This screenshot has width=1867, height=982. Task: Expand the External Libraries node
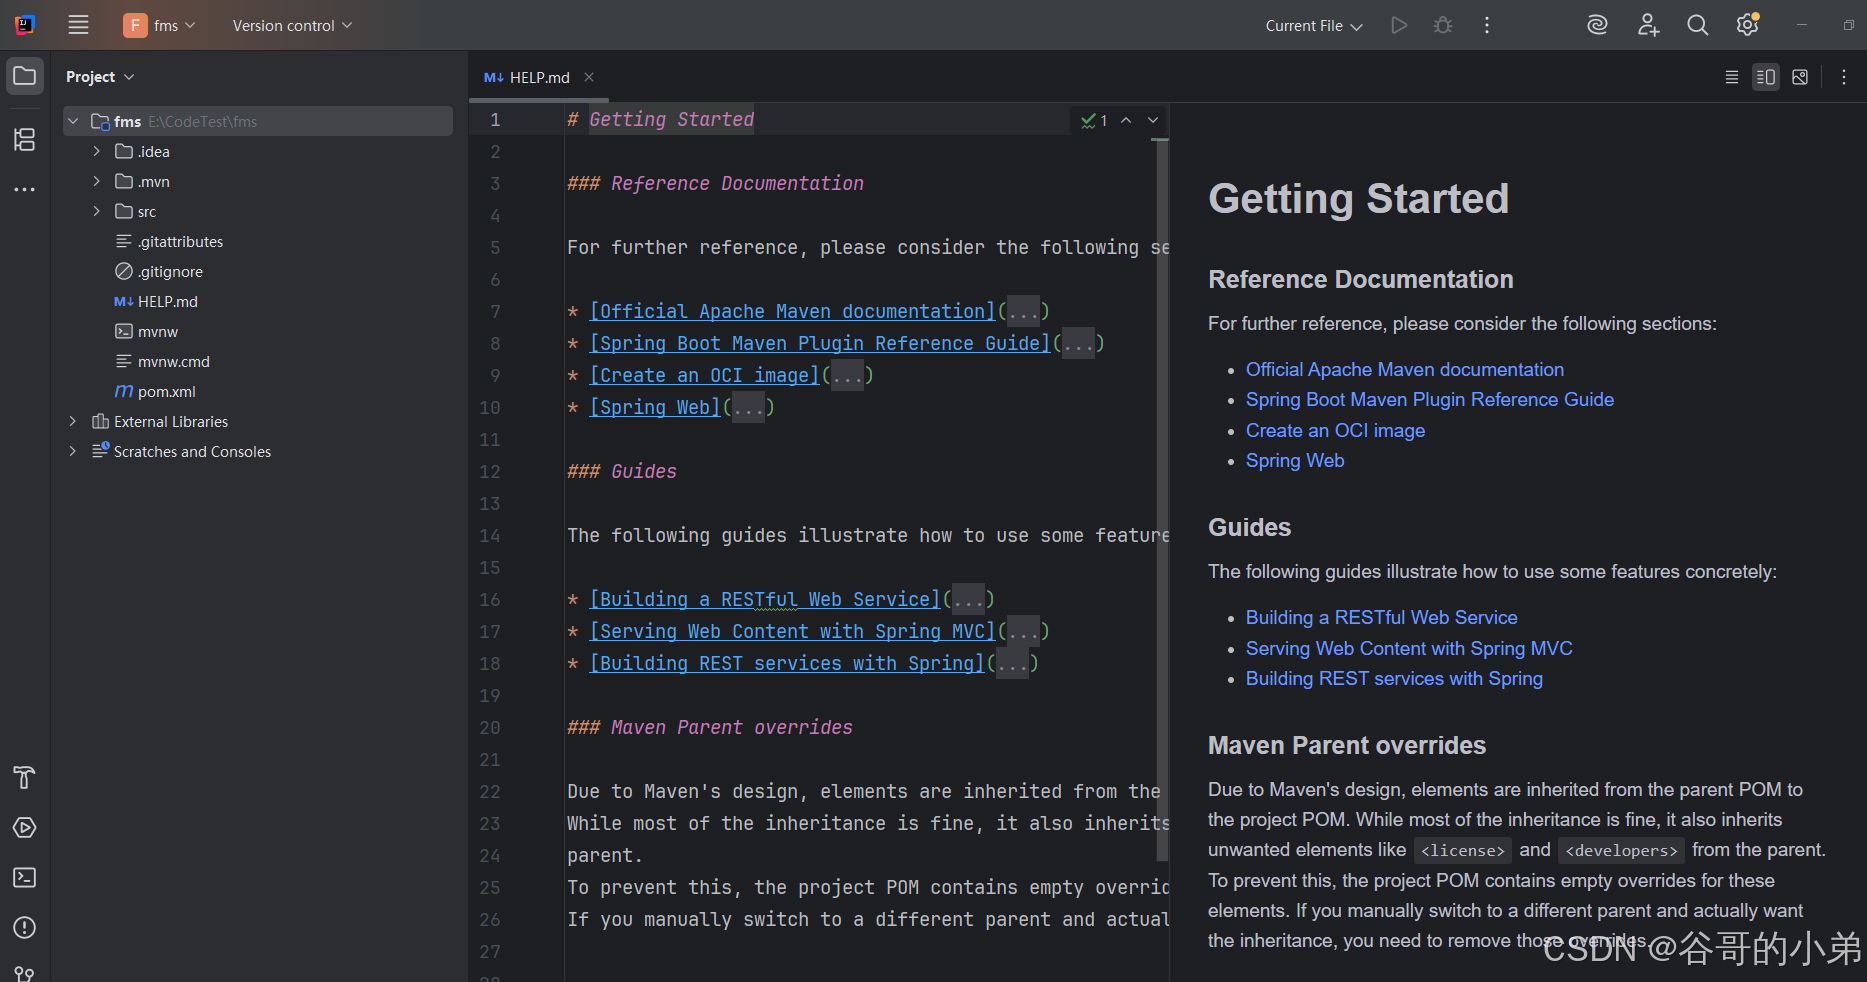point(73,421)
